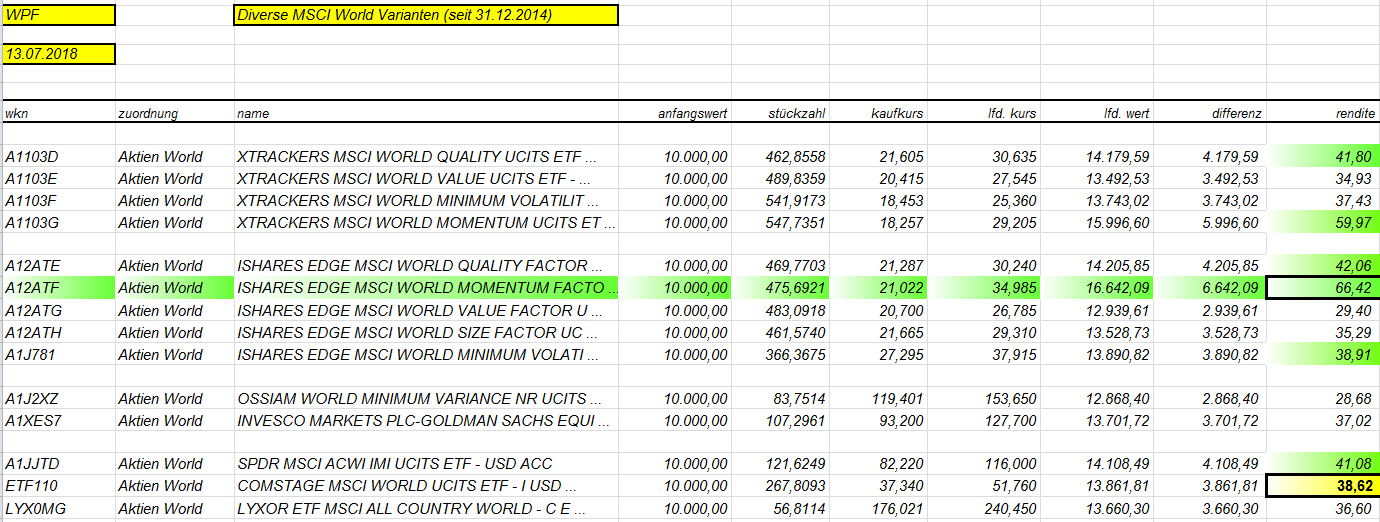Select differenz value 6.642,09

coord(1210,288)
